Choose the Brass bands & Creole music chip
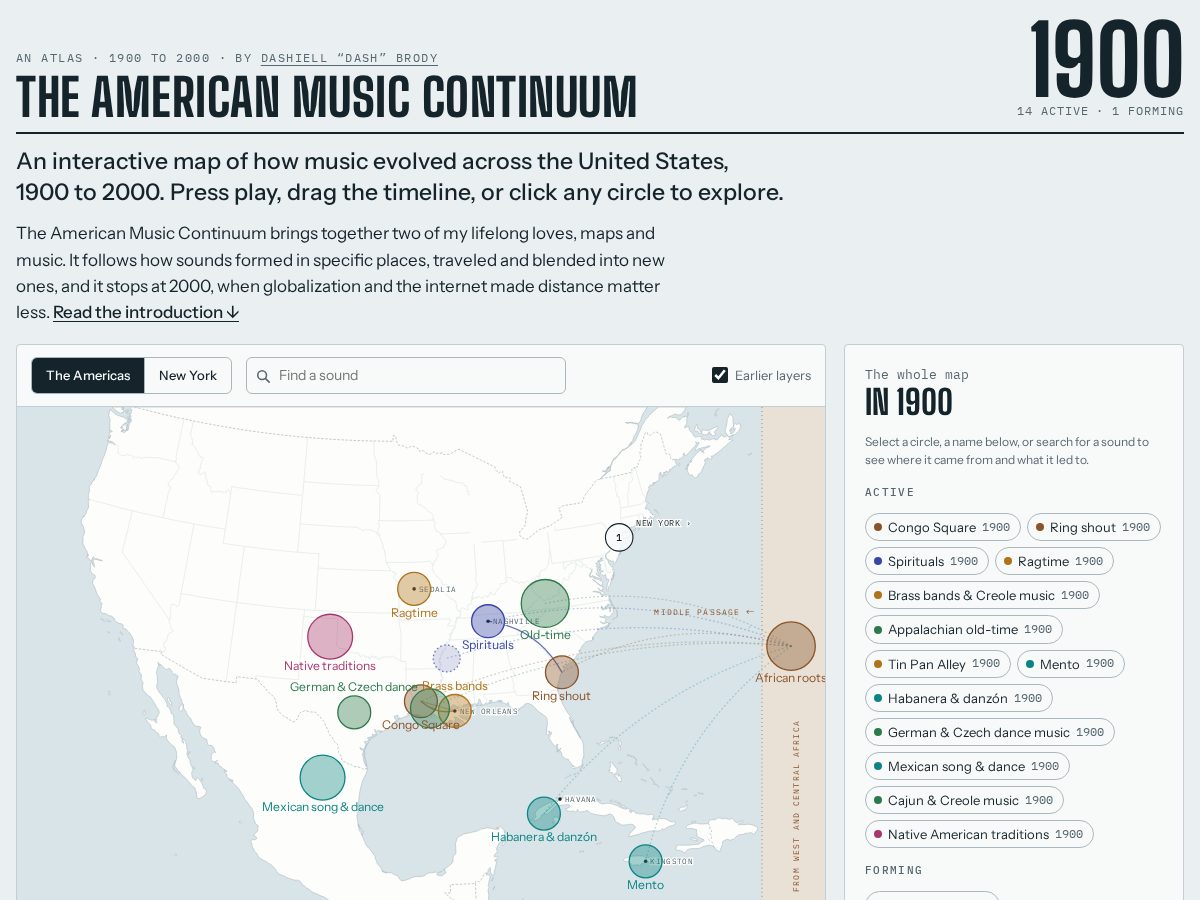 tap(982, 595)
